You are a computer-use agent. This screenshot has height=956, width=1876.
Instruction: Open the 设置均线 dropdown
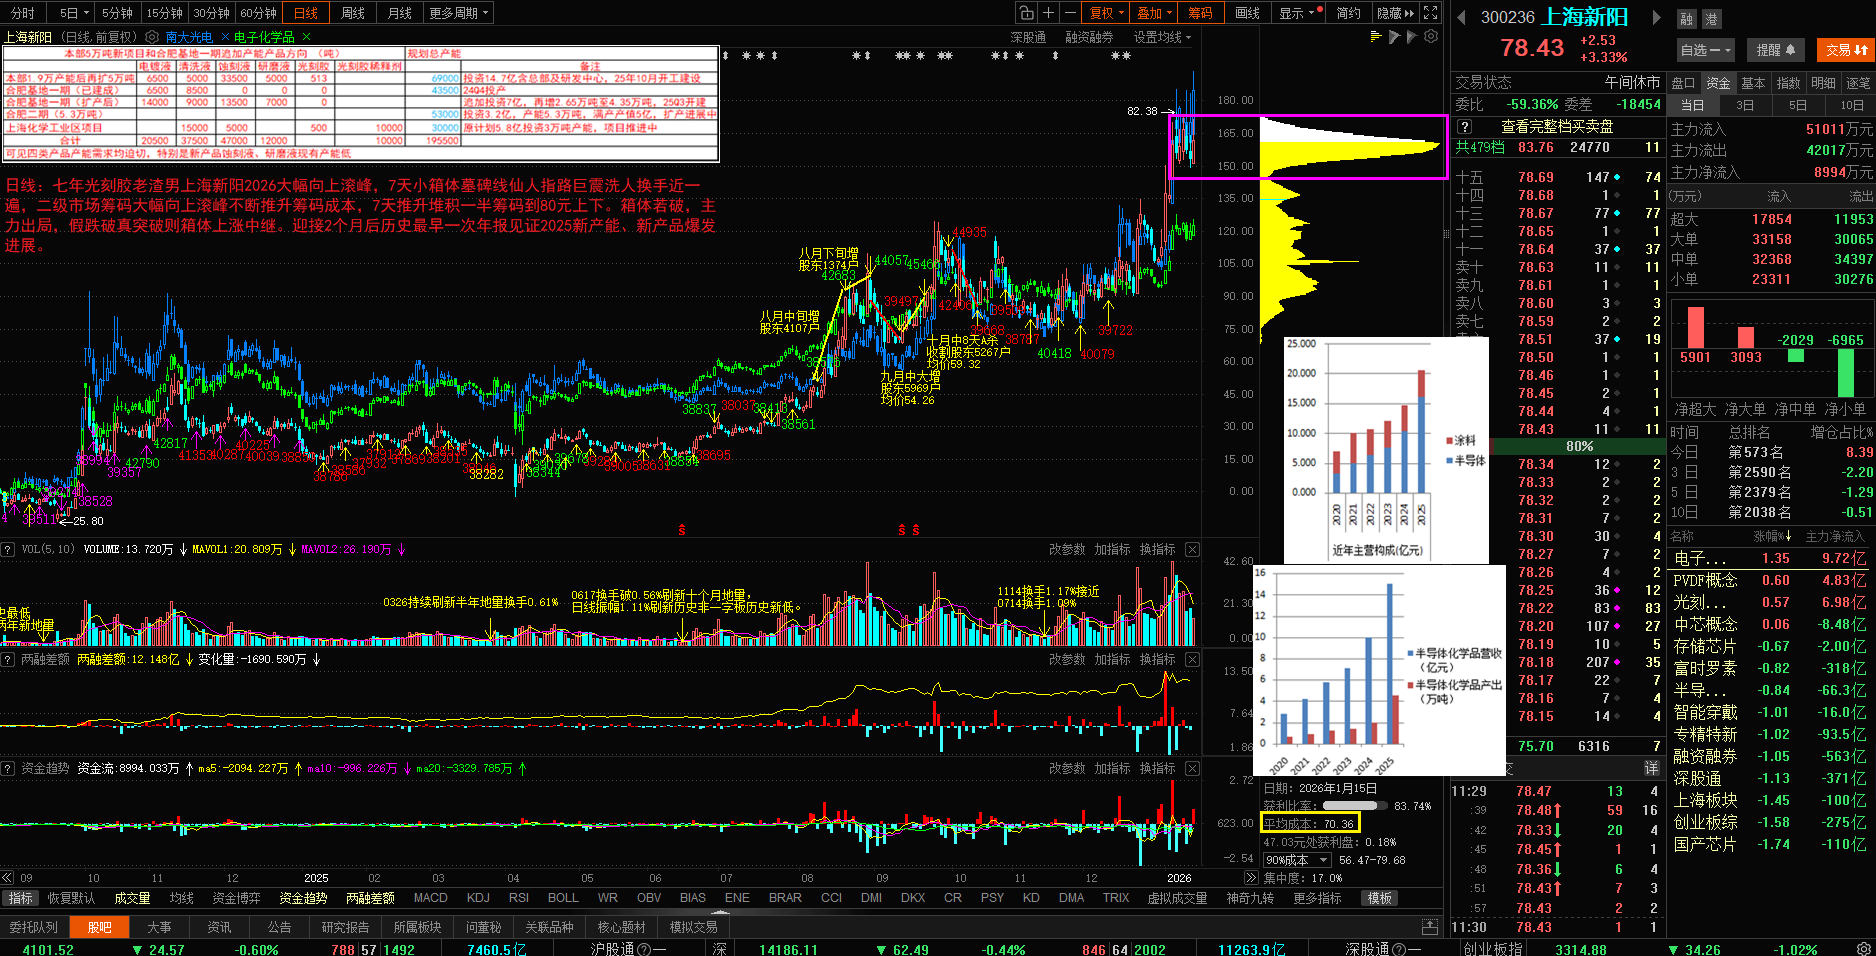[1162, 37]
